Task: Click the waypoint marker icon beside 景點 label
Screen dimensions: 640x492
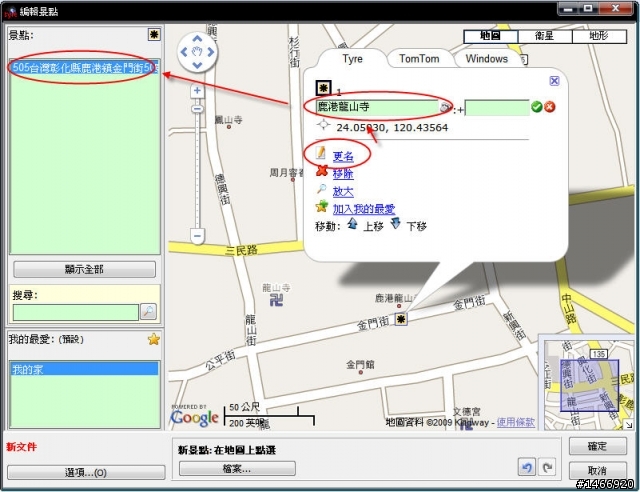Action: (154, 34)
